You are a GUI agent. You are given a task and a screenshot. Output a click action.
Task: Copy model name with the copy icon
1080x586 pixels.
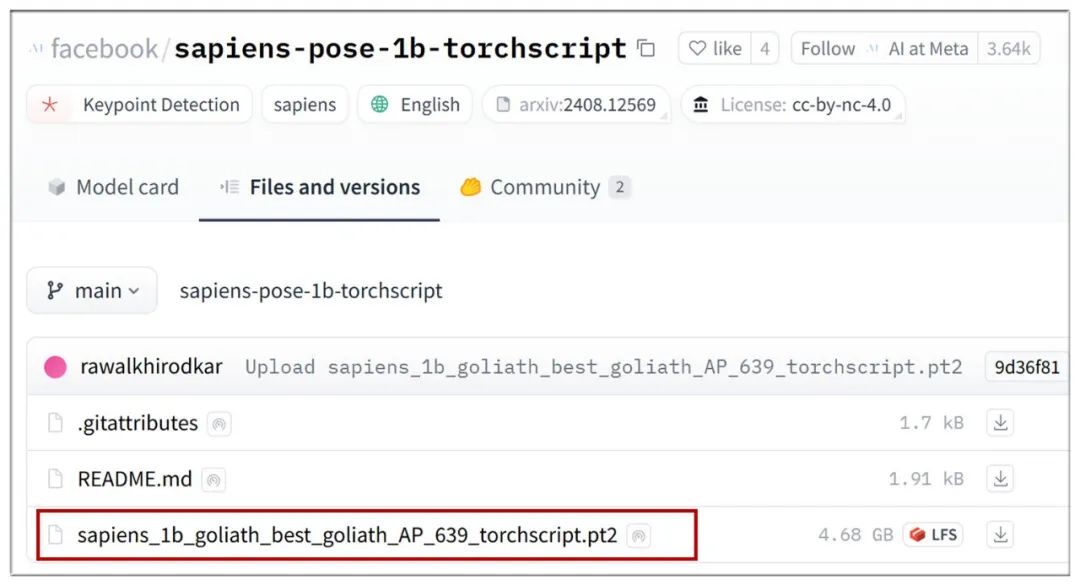(645, 48)
